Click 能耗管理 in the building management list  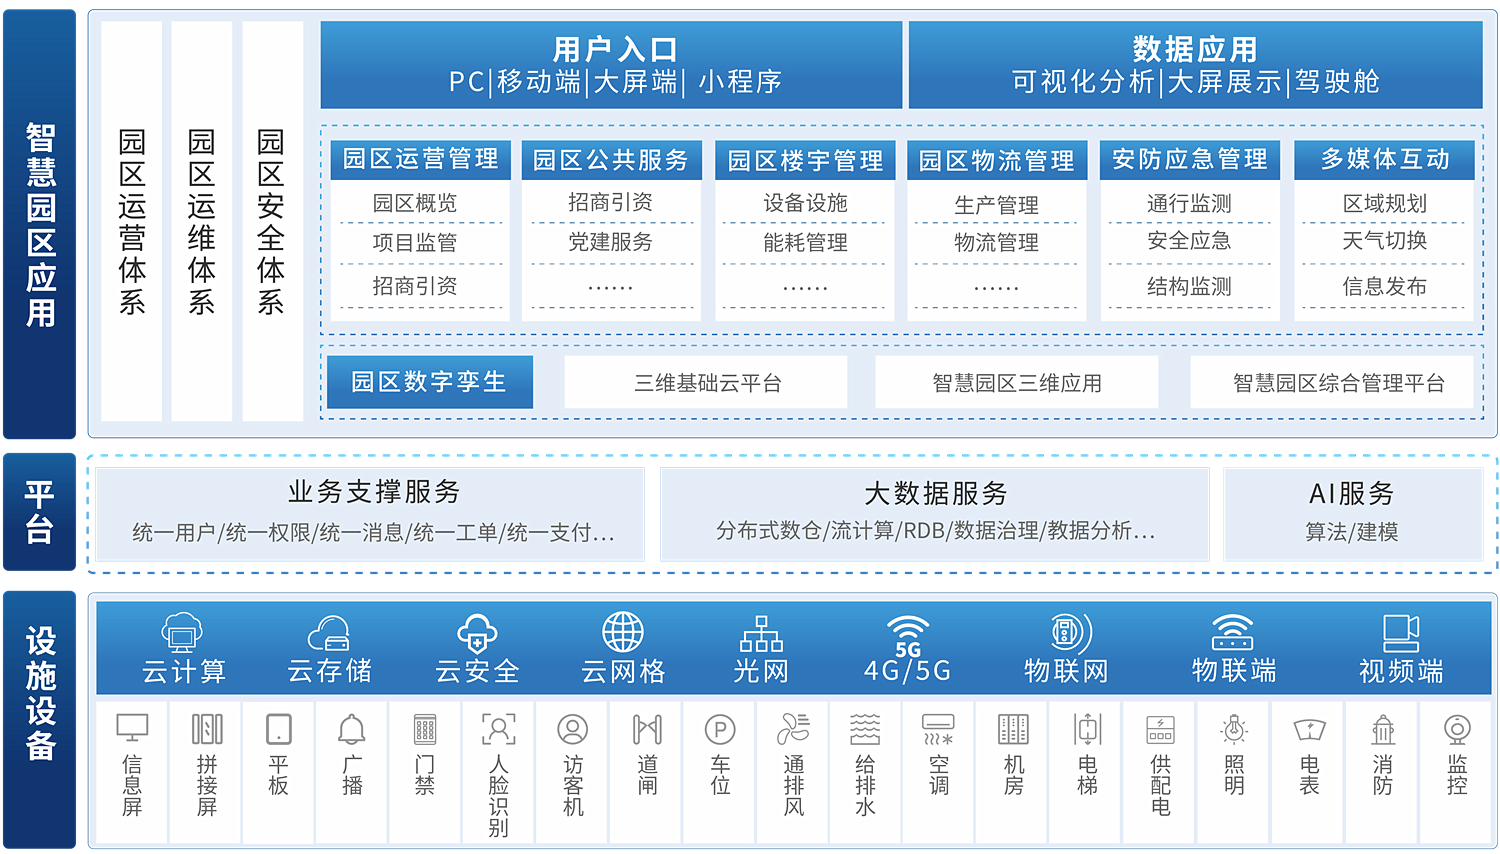pos(805,243)
